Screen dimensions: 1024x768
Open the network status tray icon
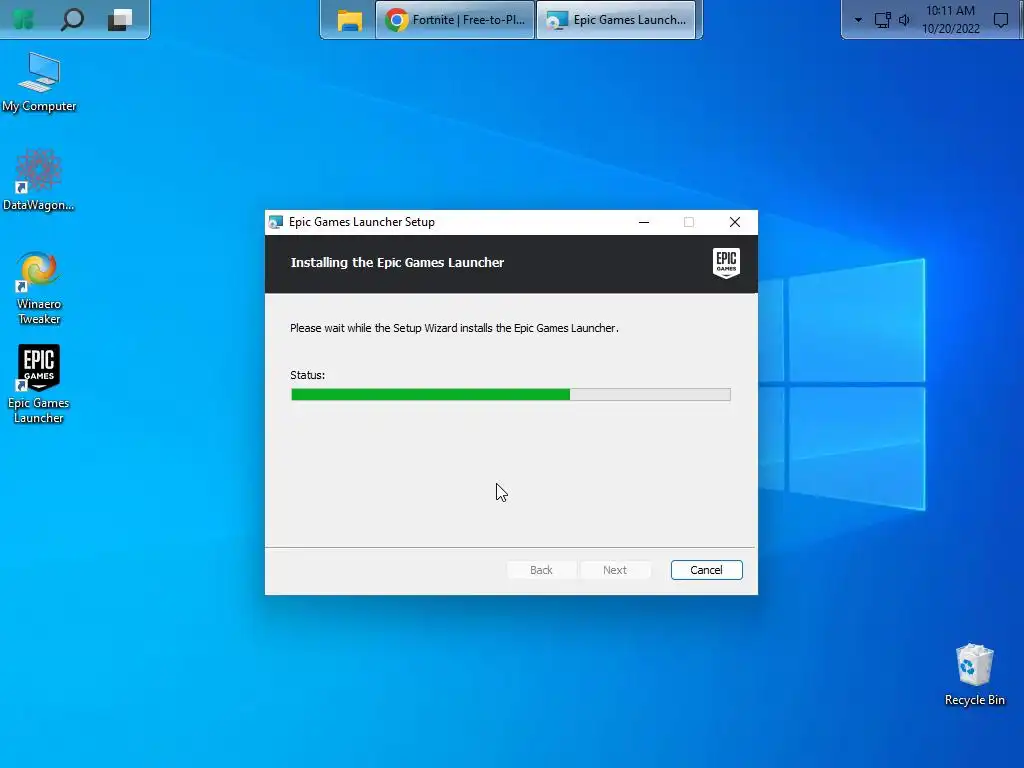point(882,20)
